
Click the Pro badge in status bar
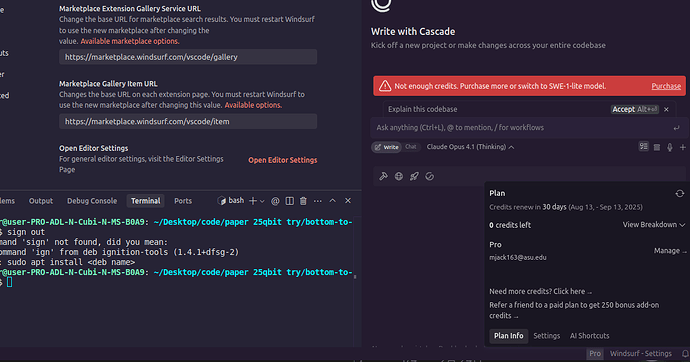point(595,354)
